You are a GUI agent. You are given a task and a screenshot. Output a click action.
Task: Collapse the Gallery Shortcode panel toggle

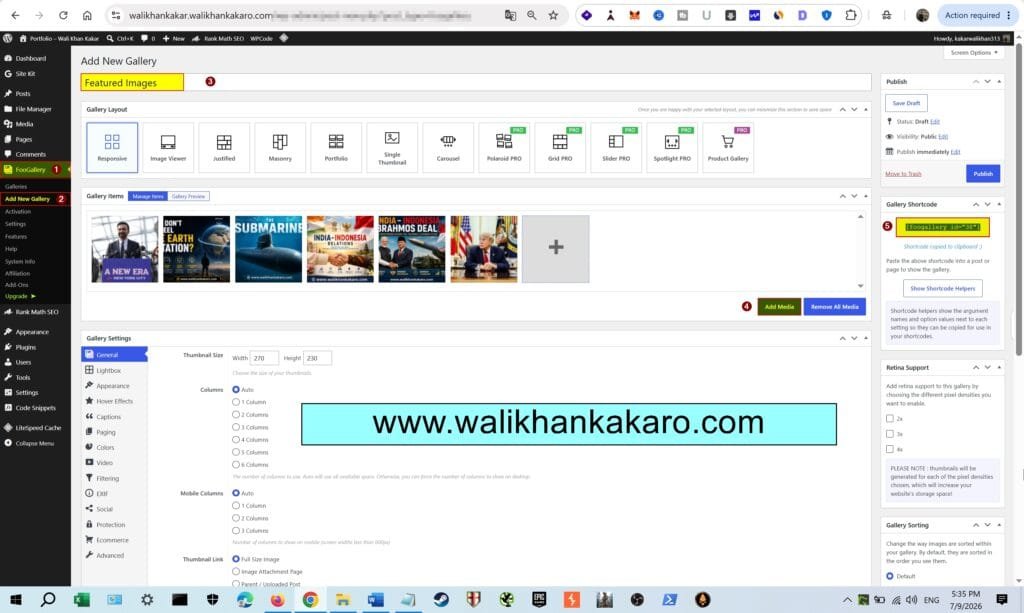tap(999, 204)
